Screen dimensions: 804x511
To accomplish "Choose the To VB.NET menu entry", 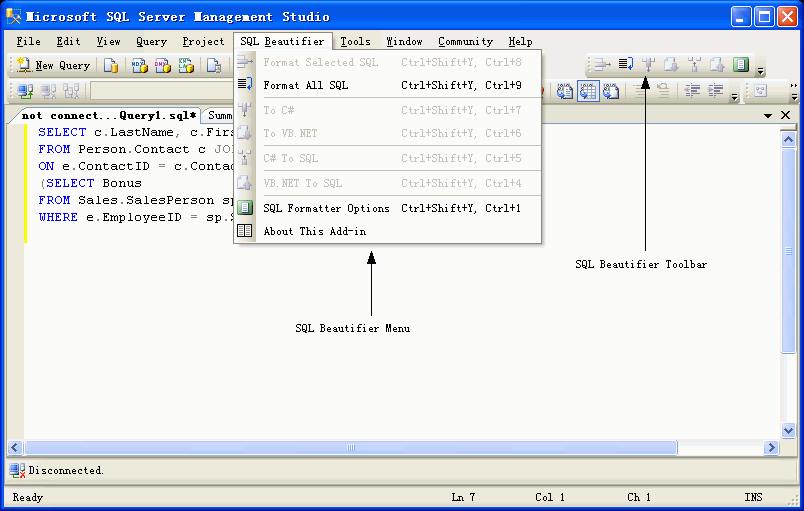I will (x=388, y=133).
